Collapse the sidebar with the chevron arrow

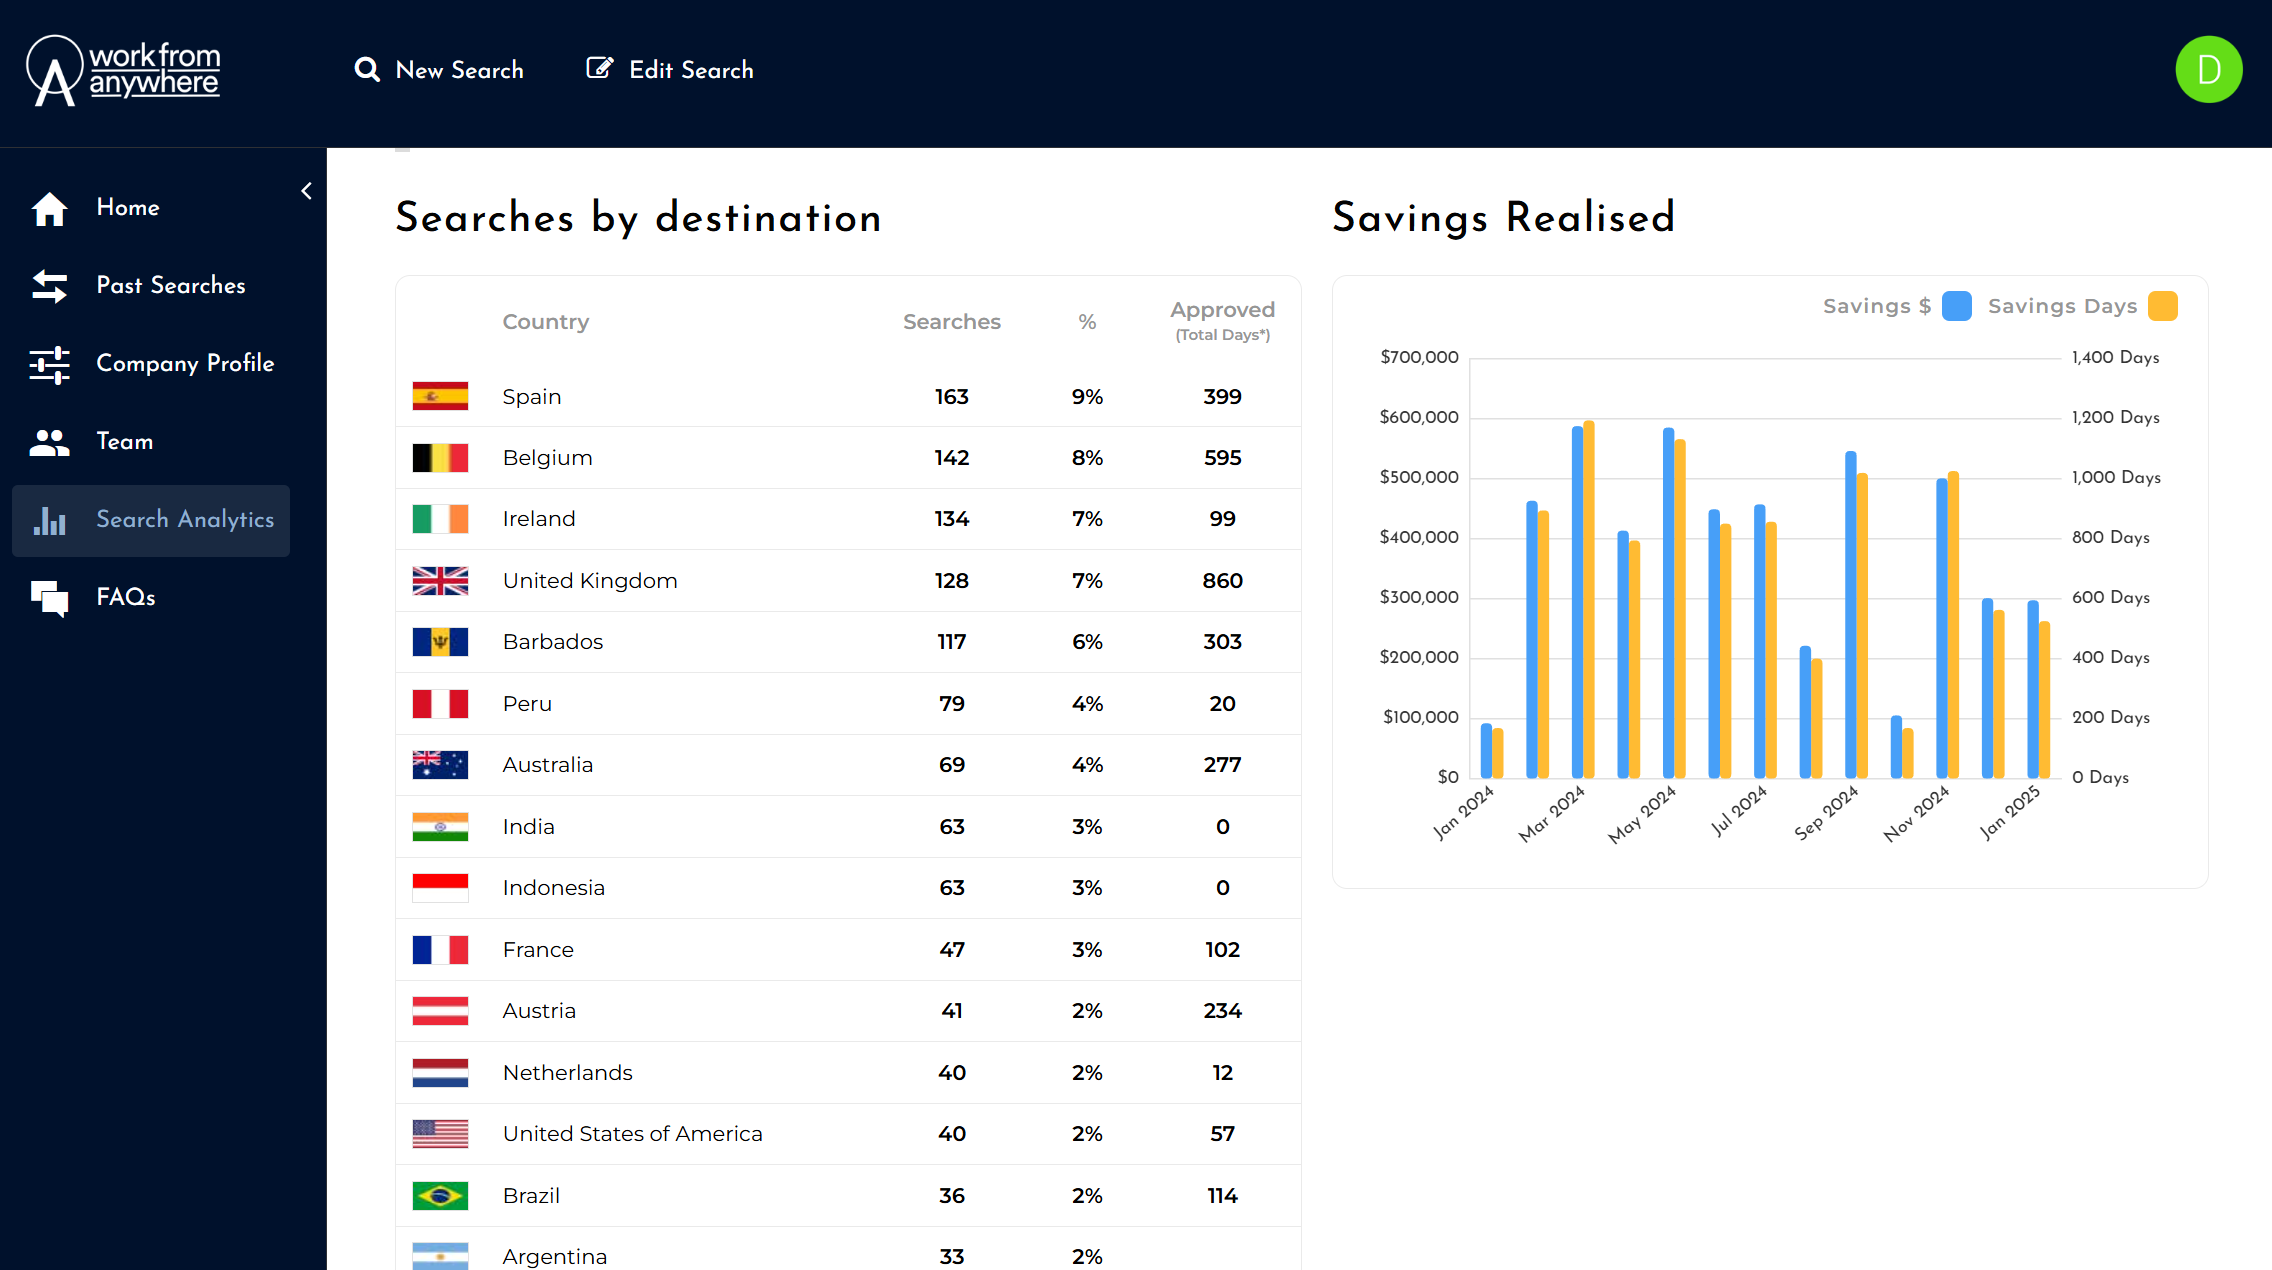pos(307,191)
